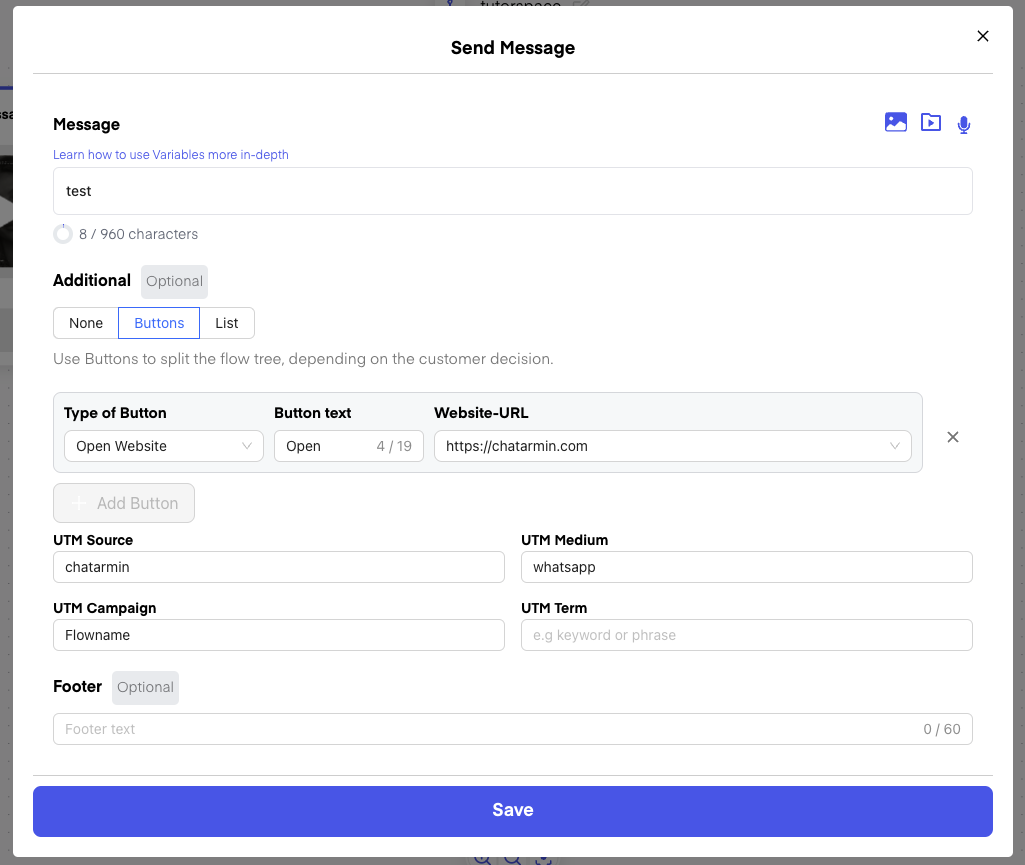The height and width of the screenshot is (865, 1025).
Task: Attach a video using the video icon
Action: pyautogui.click(x=931, y=123)
